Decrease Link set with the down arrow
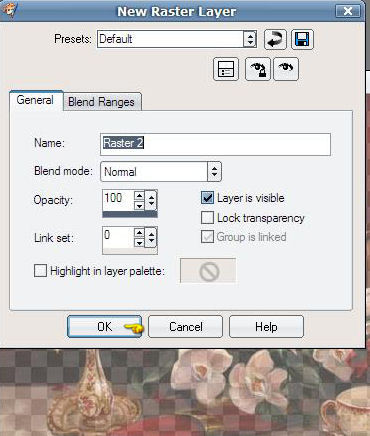370x436 pixels. tap(139, 243)
